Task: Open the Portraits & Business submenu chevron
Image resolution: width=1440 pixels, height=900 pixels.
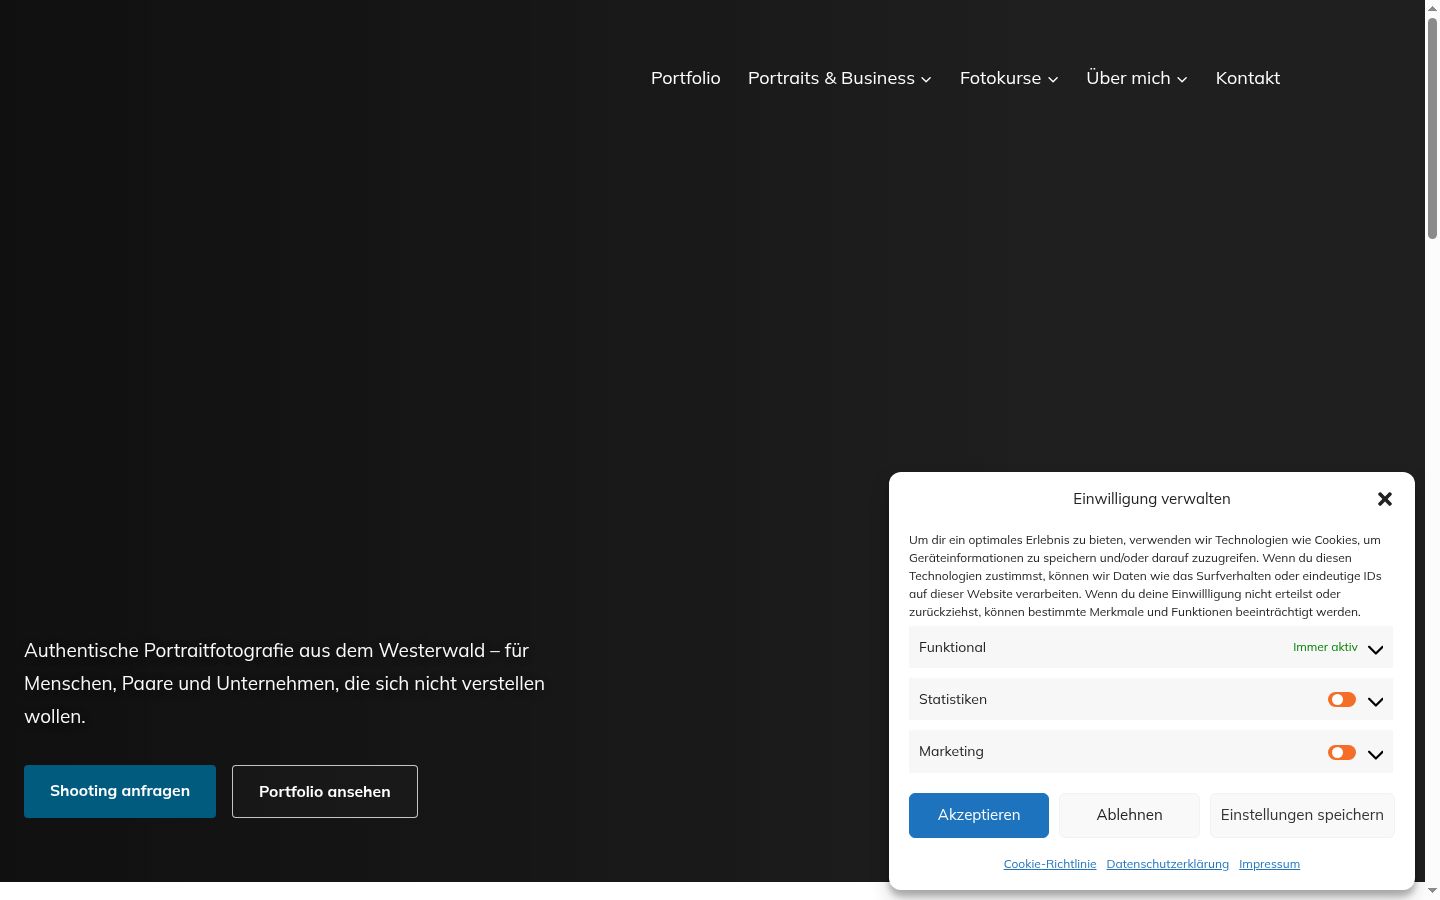Action: tap(926, 79)
